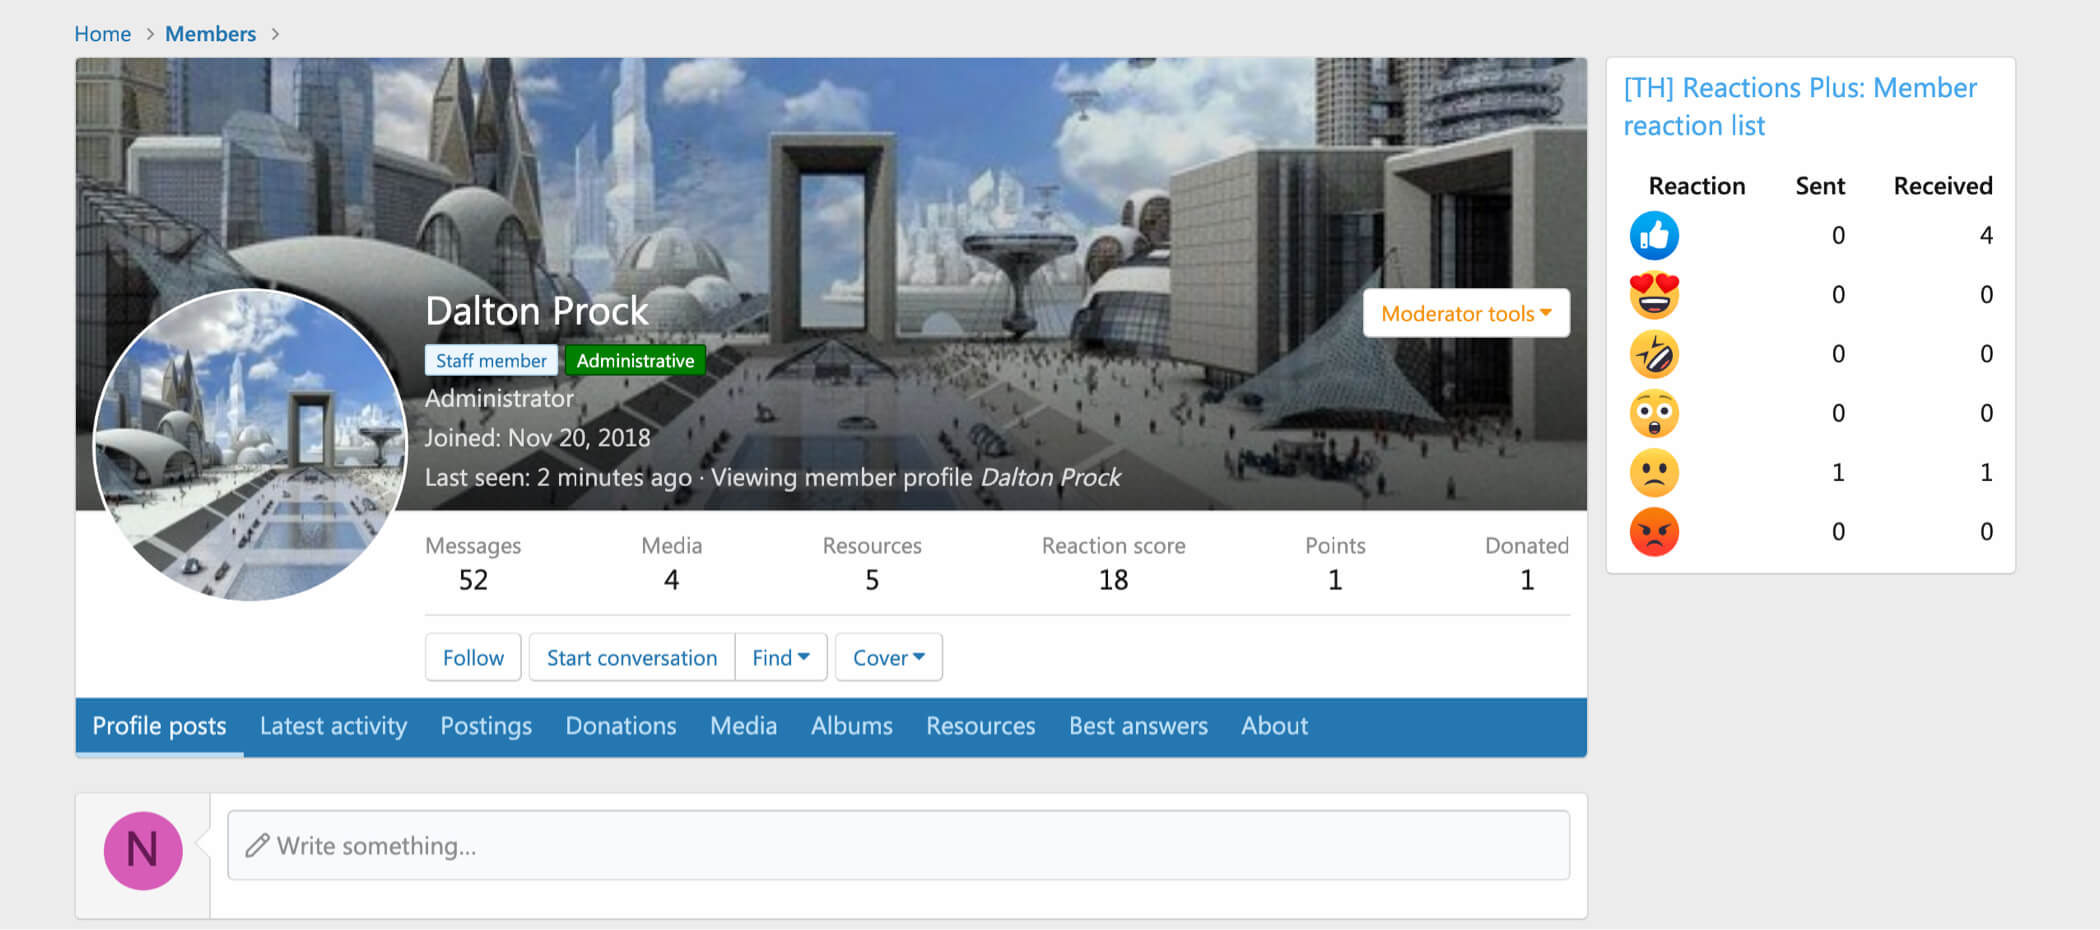Open the Moderator tools dropdown
The image size is (2100, 930).
1466,313
